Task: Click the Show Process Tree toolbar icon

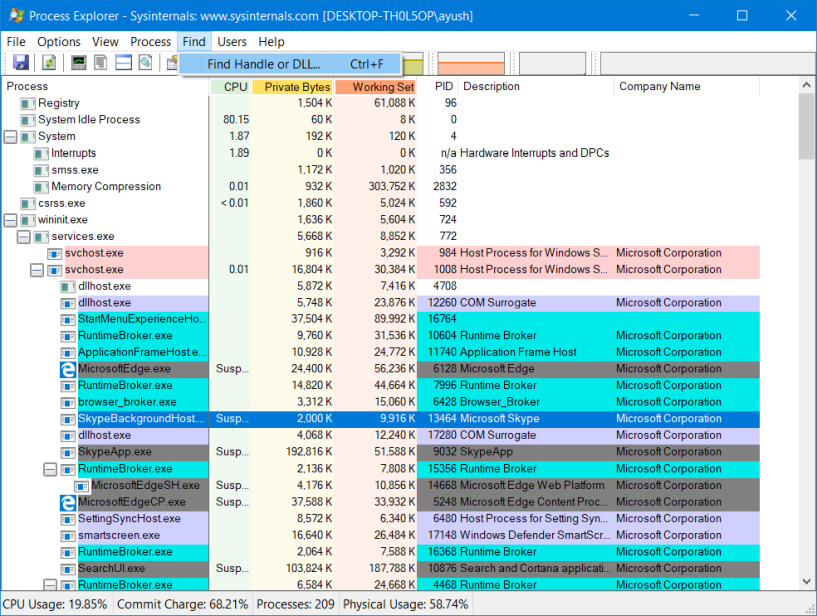Action: (x=101, y=63)
